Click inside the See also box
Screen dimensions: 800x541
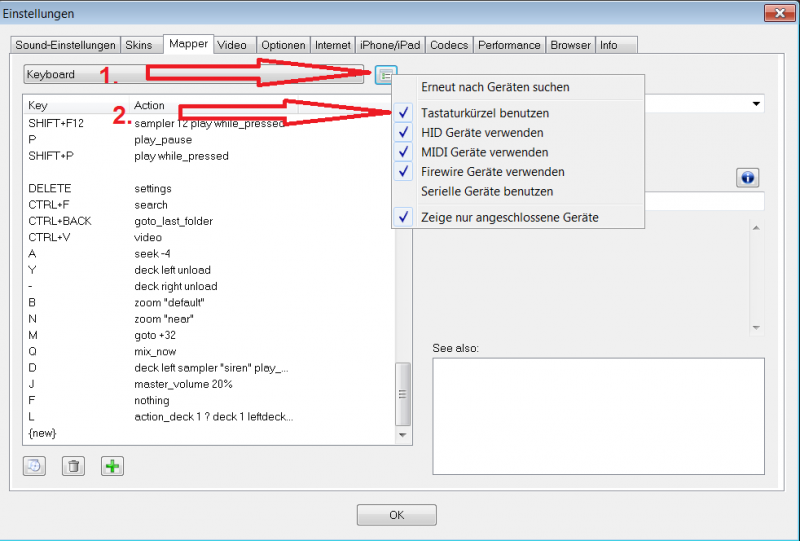[598, 416]
